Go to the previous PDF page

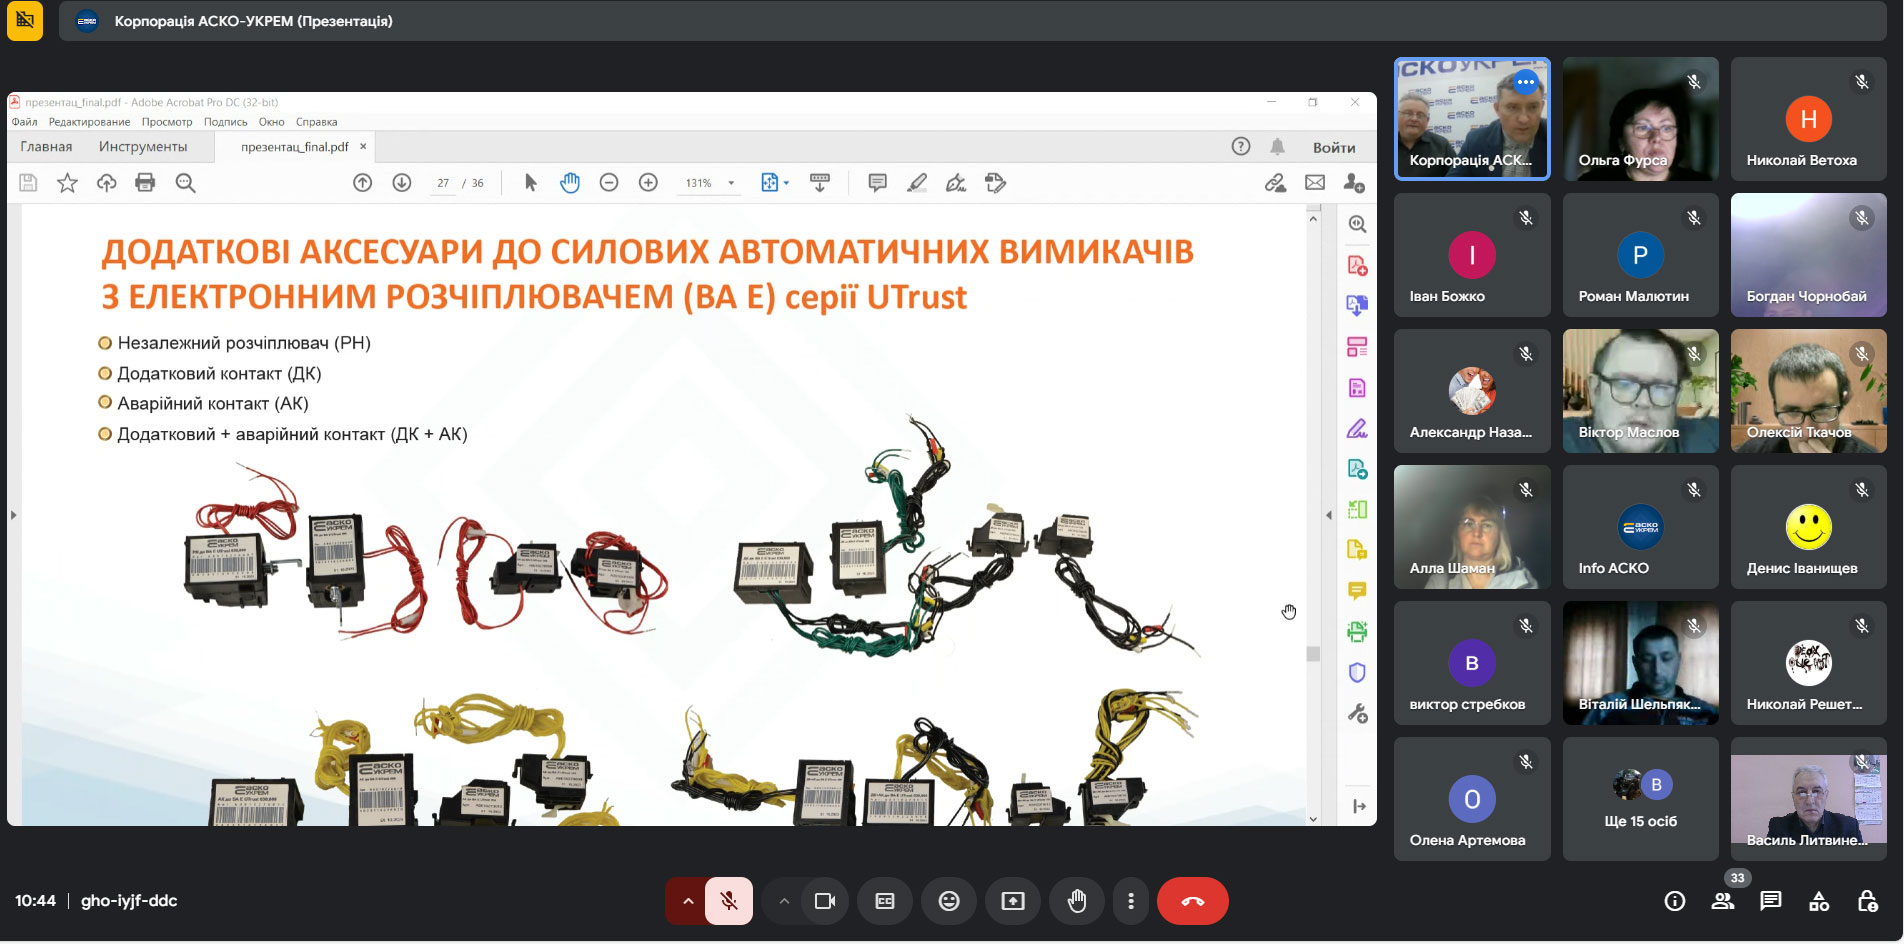pyautogui.click(x=363, y=183)
